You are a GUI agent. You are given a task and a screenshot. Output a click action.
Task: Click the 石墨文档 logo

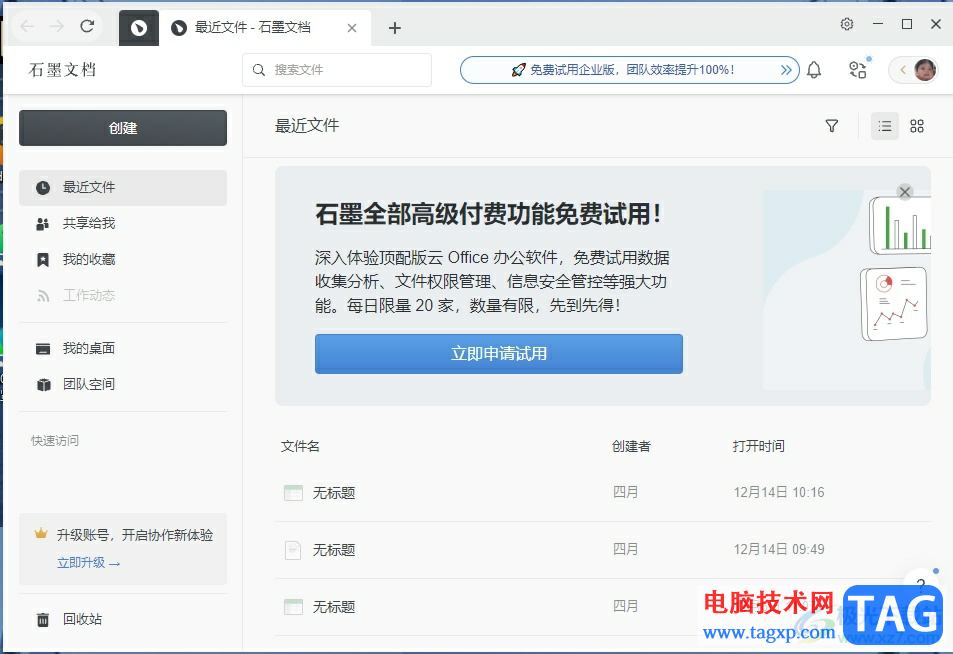point(63,70)
